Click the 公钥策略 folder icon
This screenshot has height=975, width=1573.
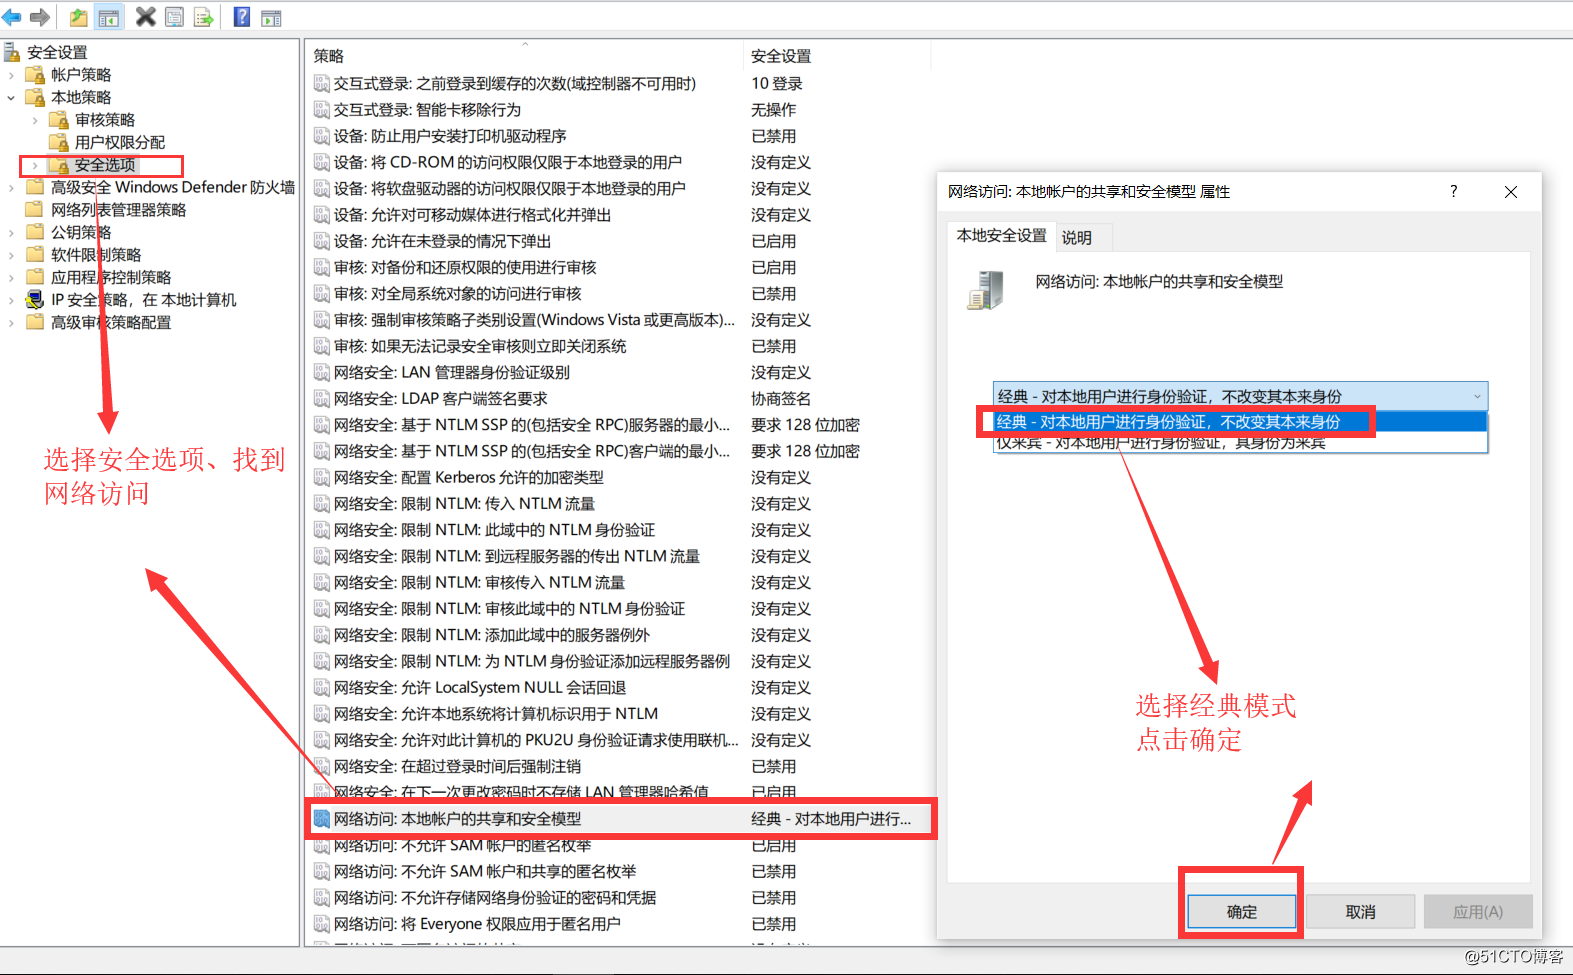(x=36, y=232)
